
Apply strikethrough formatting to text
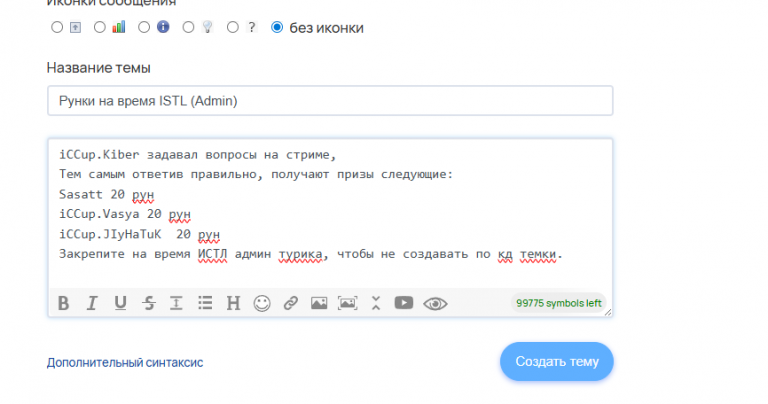pos(149,303)
